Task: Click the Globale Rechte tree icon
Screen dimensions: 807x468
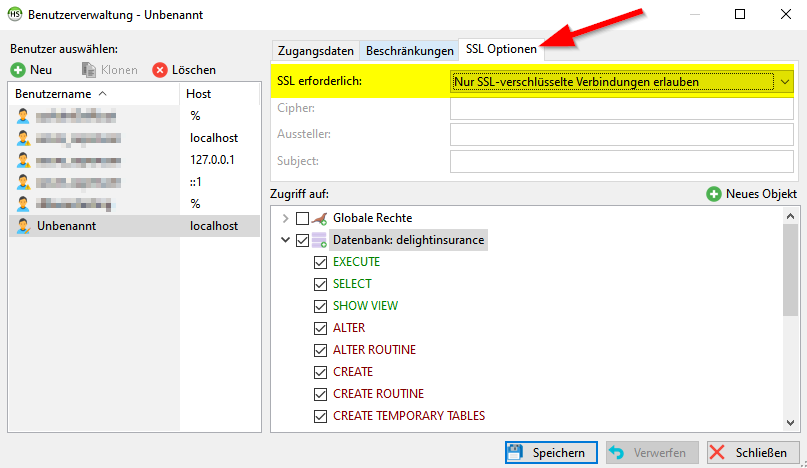Action: 320,218
